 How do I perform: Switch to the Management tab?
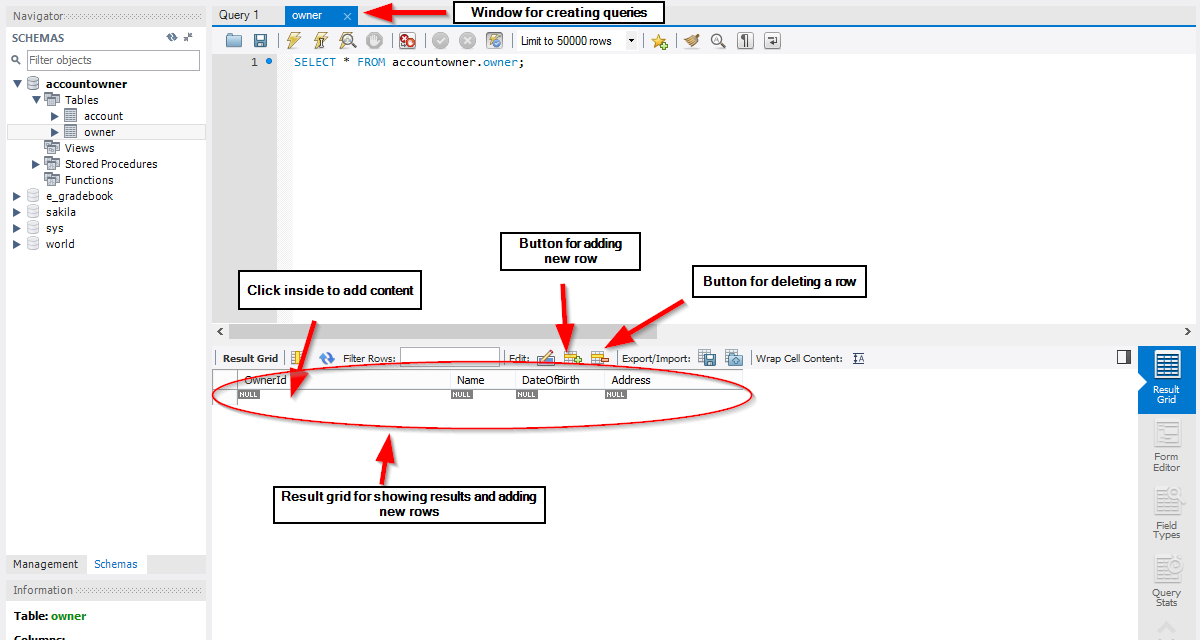pyautogui.click(x=45, y=564)
